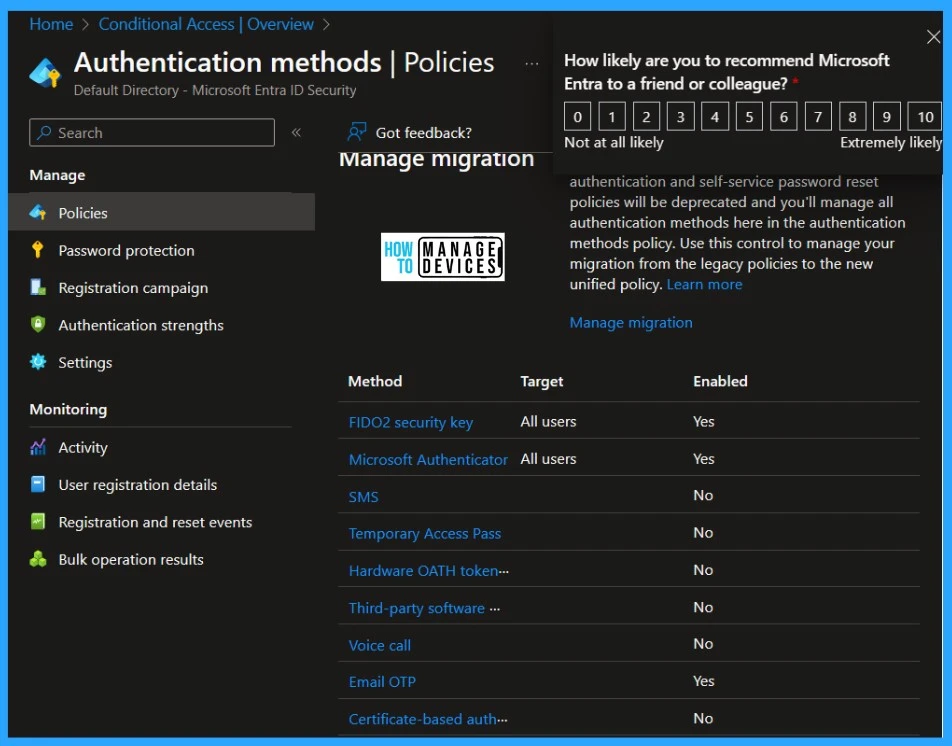This screenshot has height=746, width=952.
Task: Open Certificate-based authentication method
Action: tap(428, 719)
